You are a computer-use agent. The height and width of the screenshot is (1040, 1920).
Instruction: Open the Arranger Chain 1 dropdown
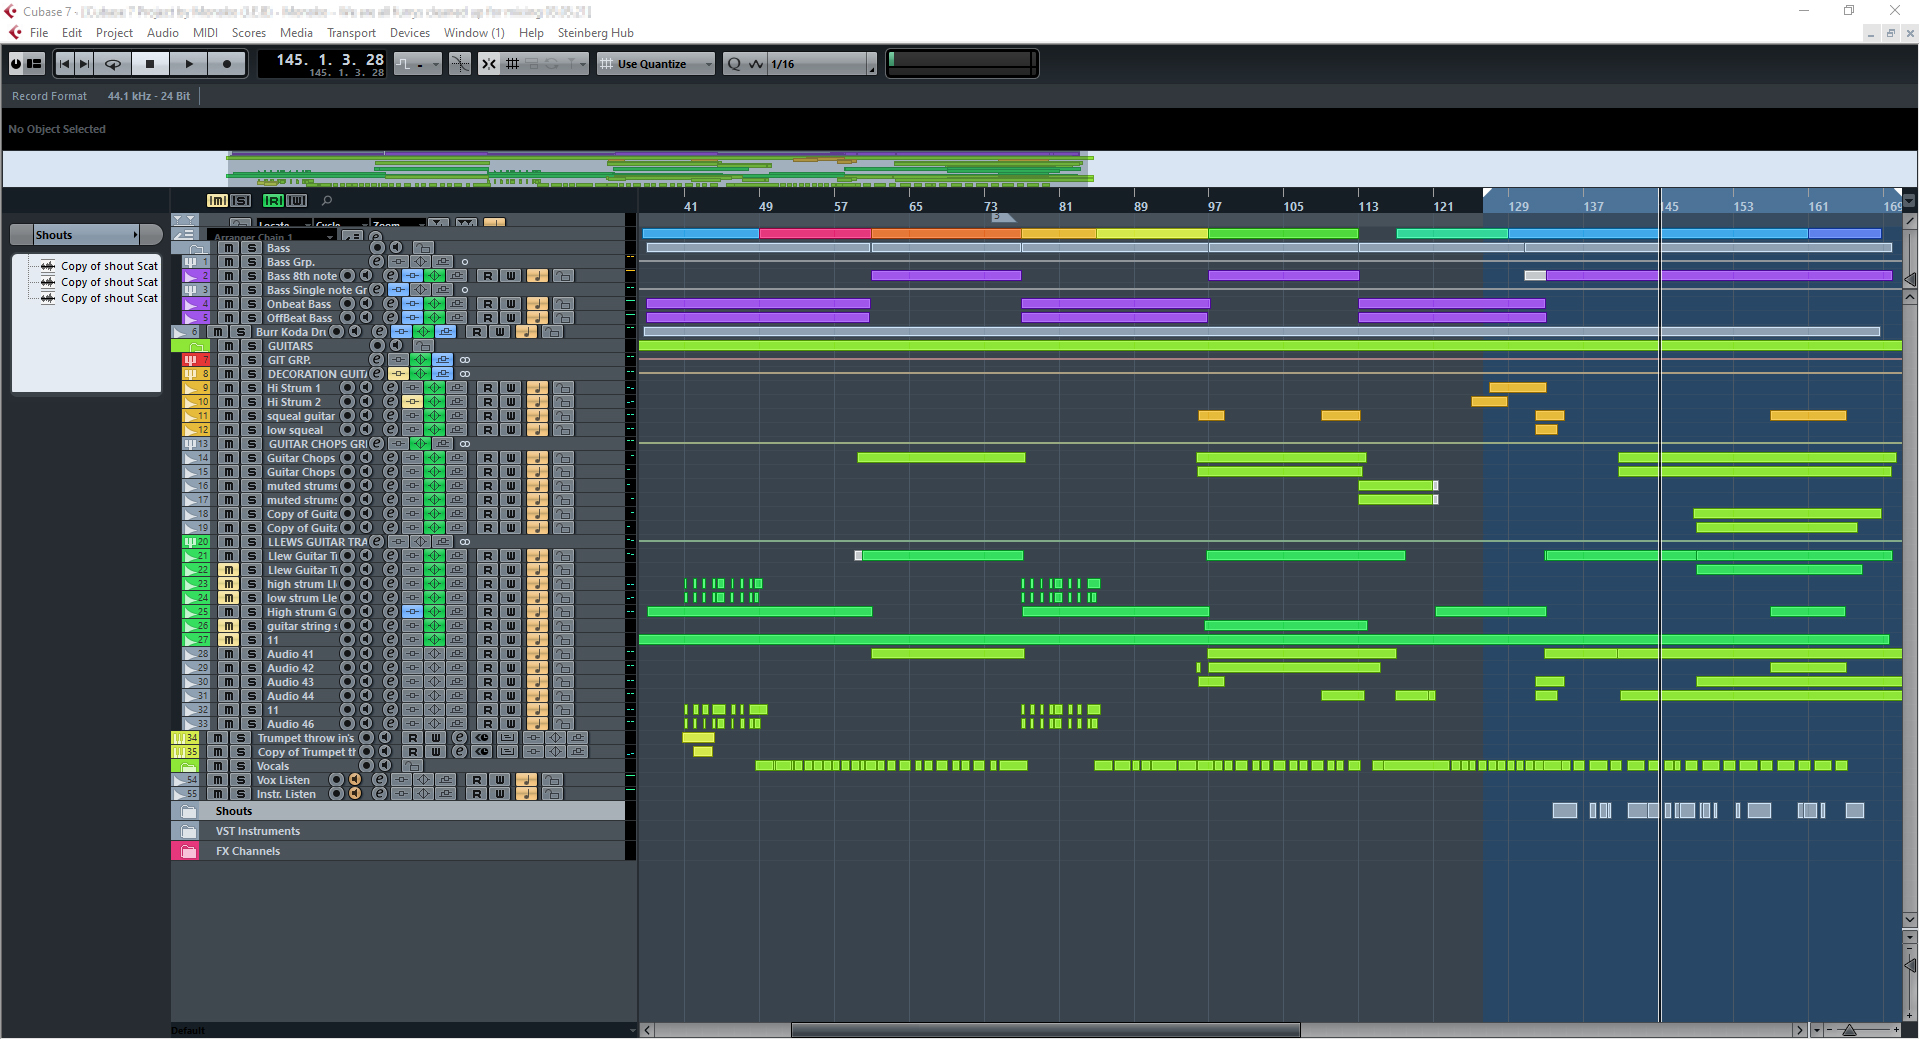point(271,237)
